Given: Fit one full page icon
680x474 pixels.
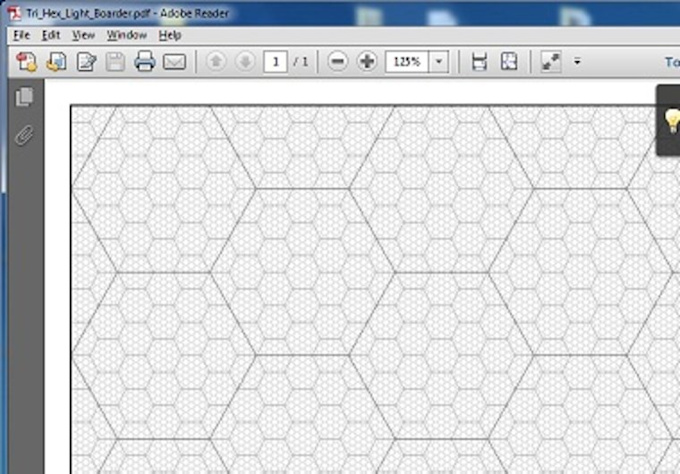Looking at the screenshot, I should (509, 62).
